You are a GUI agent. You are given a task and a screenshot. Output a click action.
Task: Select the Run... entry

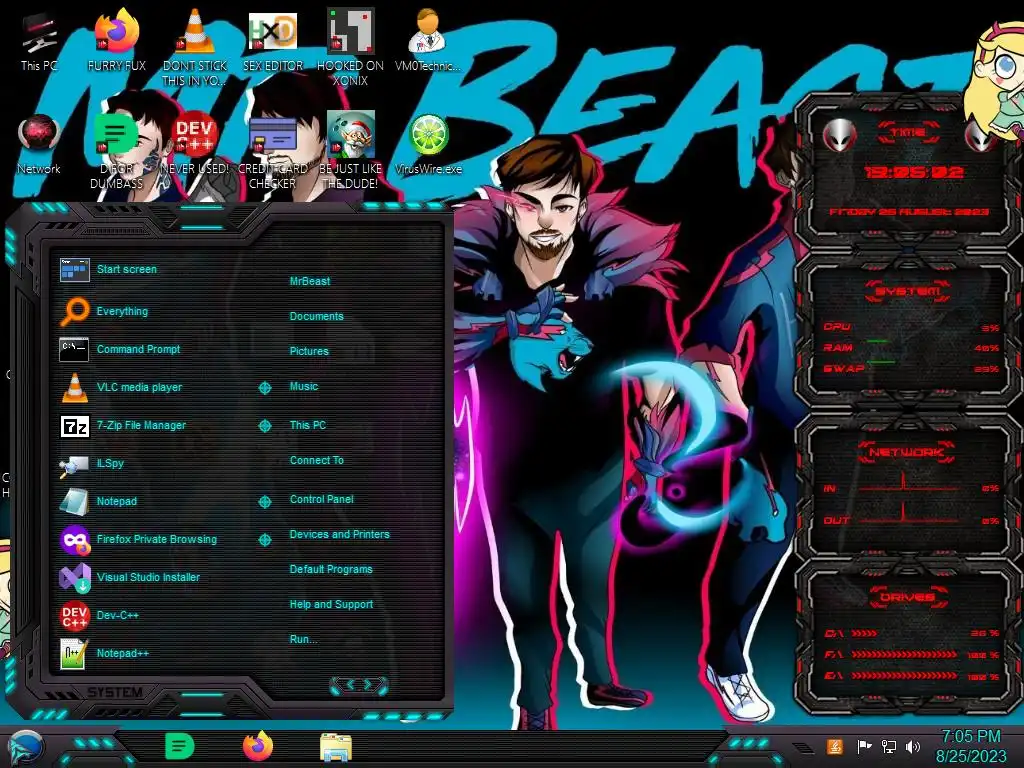304,639
